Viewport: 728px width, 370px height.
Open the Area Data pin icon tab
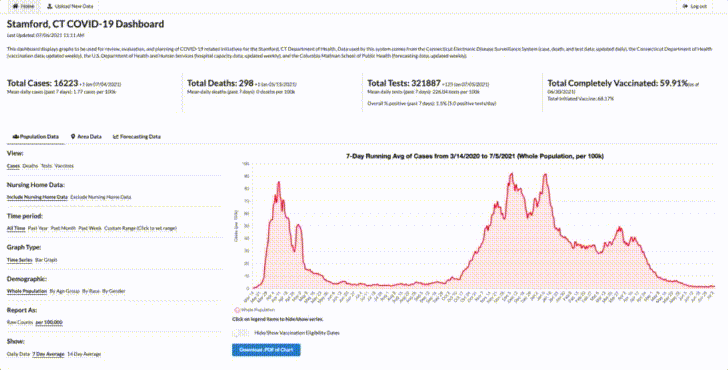73,137
